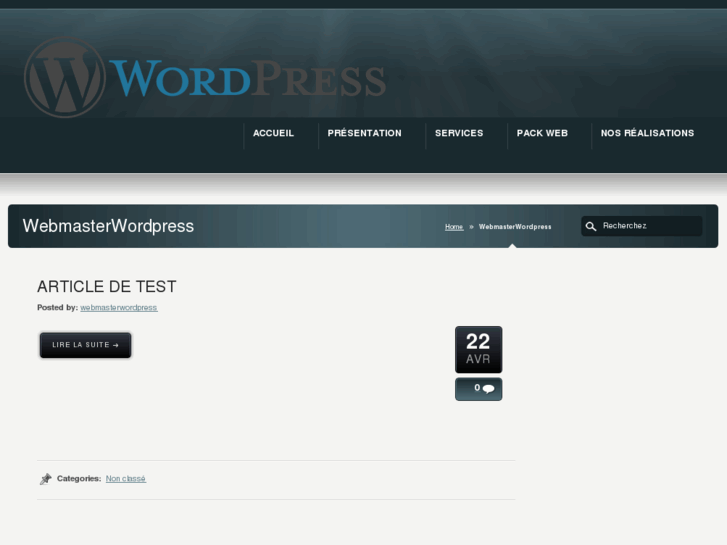Open the Pack Web menu item
This screenshot has width=727, height=545.
(x=542, y=133)
